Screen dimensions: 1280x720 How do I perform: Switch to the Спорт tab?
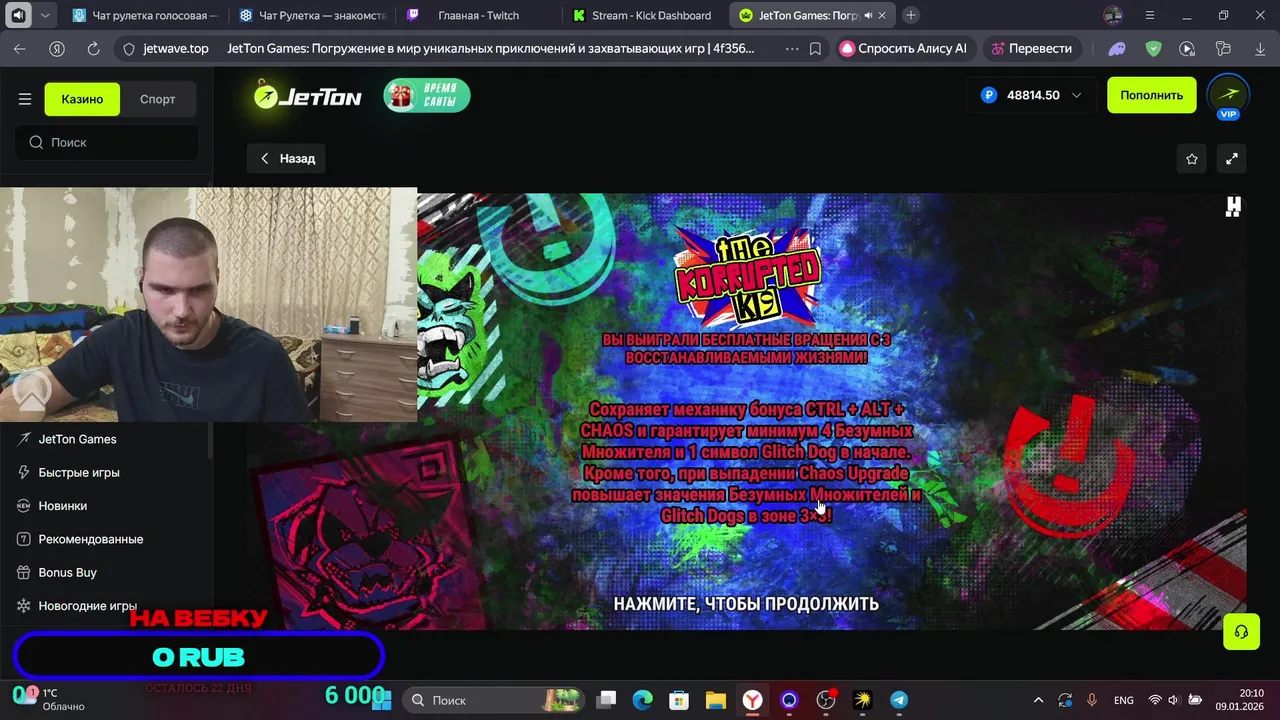coord(157,99)
